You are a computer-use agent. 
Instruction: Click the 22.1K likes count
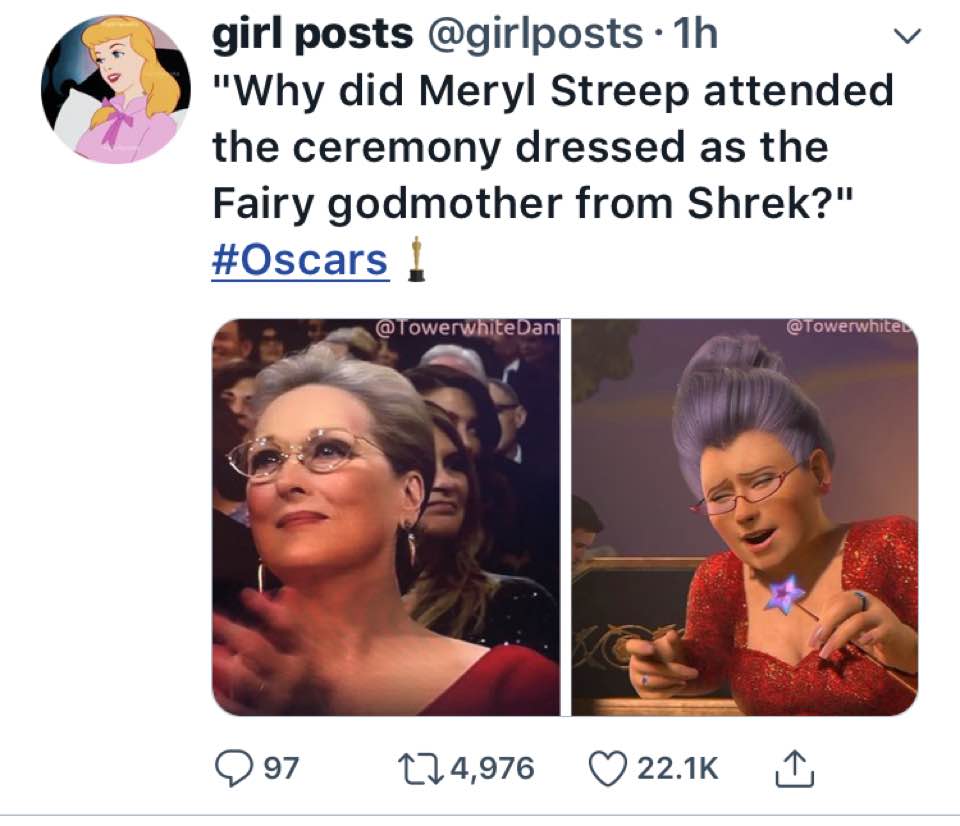point(678,768)
